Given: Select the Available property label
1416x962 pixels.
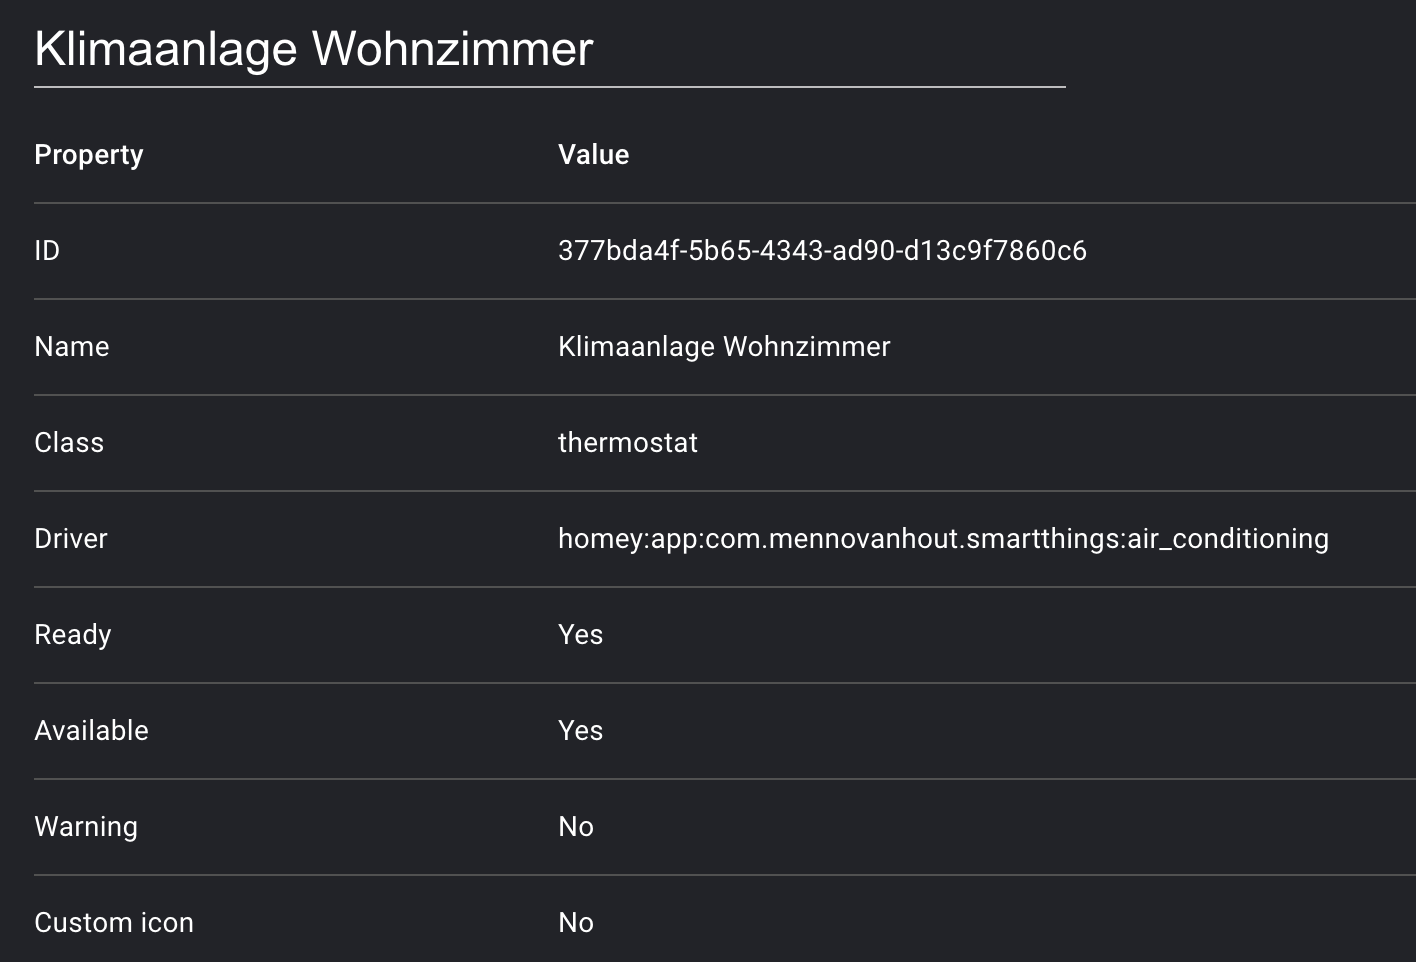Looking at the screenshot, I should (91, 731).
